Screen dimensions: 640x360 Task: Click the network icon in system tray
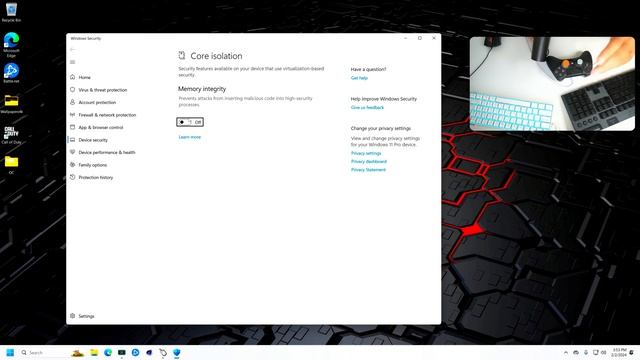[596, 352]
